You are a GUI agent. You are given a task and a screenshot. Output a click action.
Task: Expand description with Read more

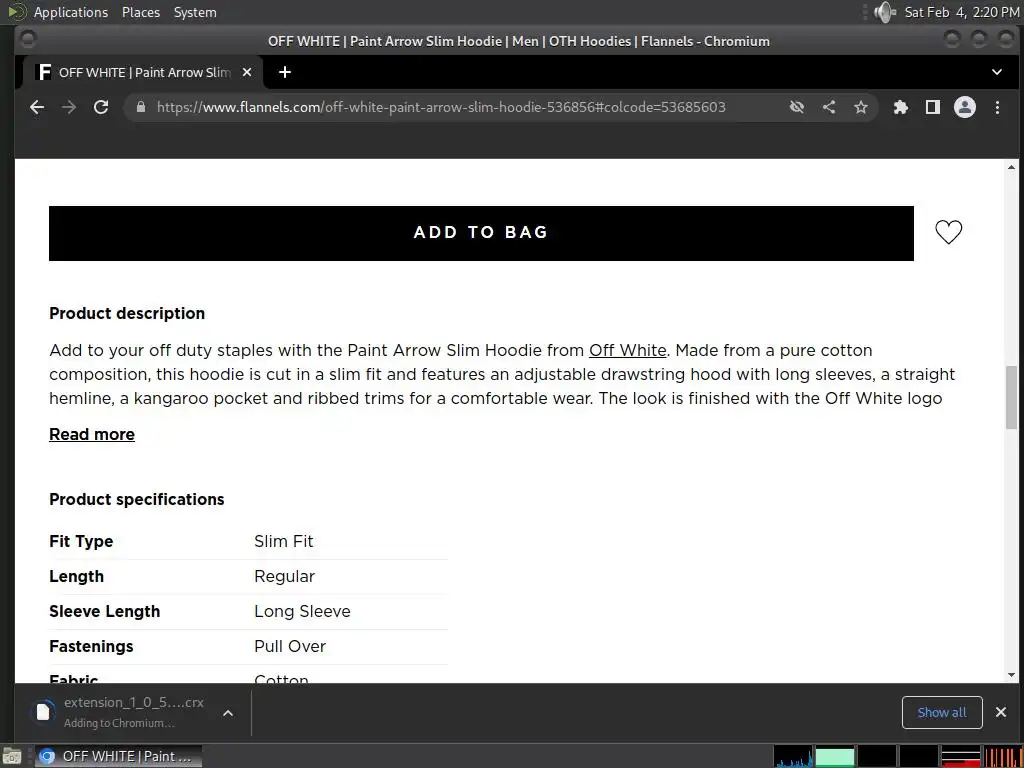(x=92, y=434)
